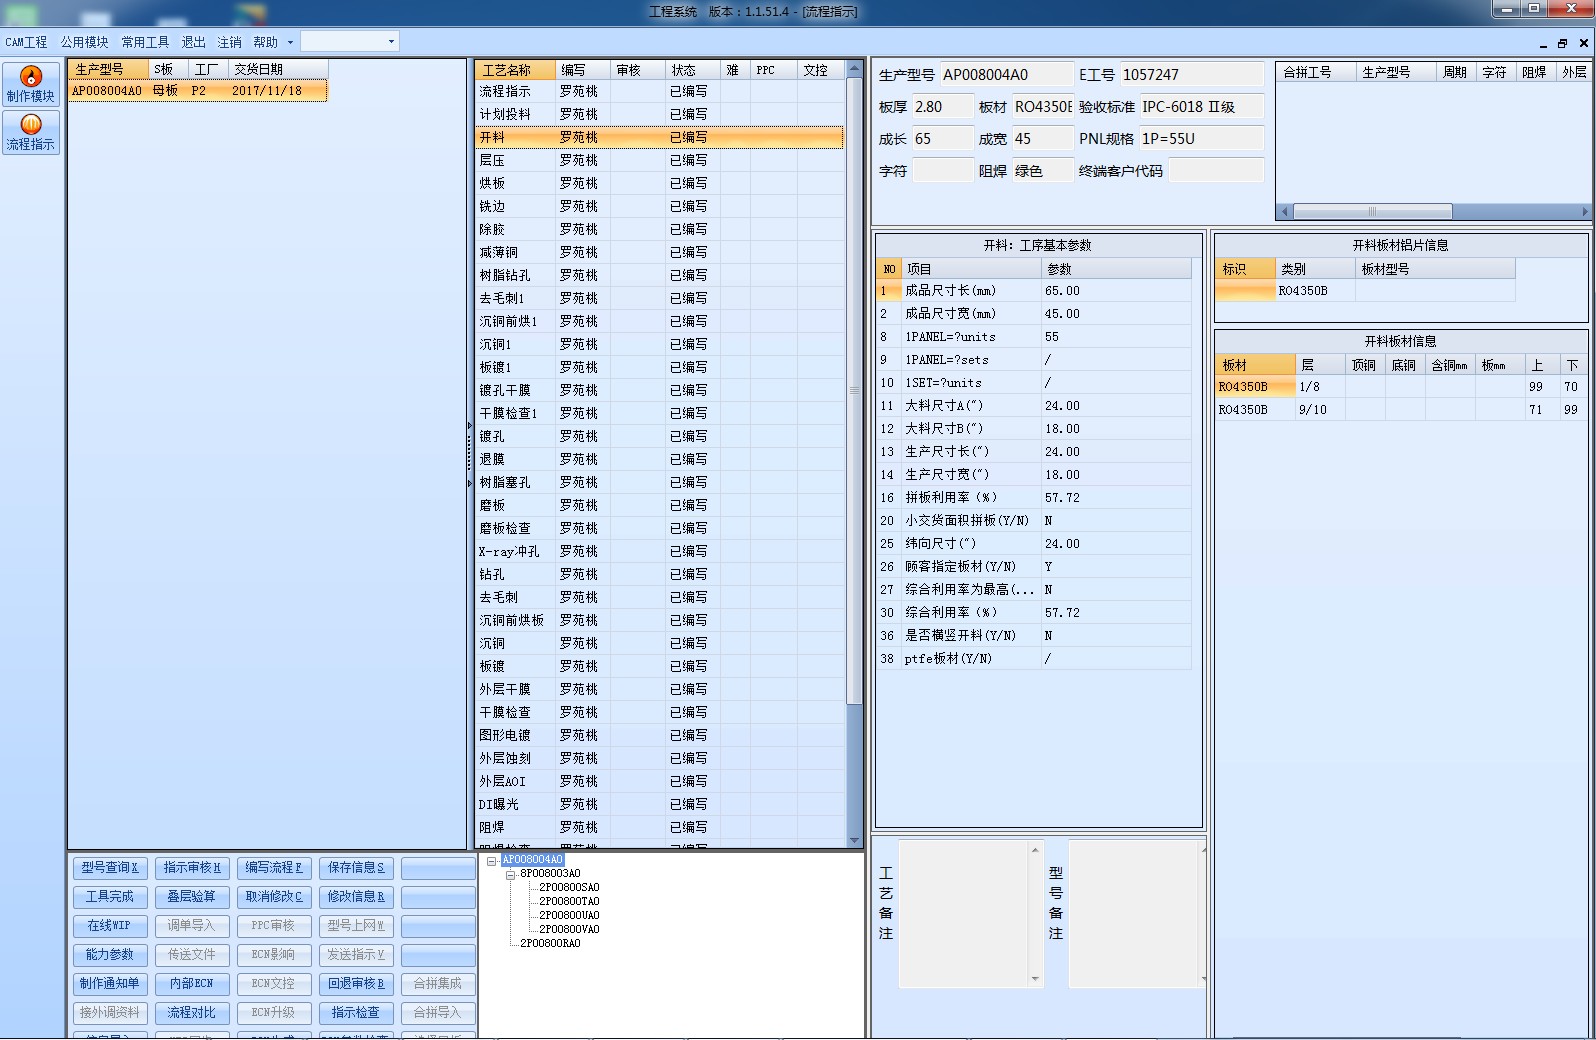Click the PNL规格 field
The height and width of the screenshot is (1040, 1596).
pyautogui.click(x=1202, y=139)
